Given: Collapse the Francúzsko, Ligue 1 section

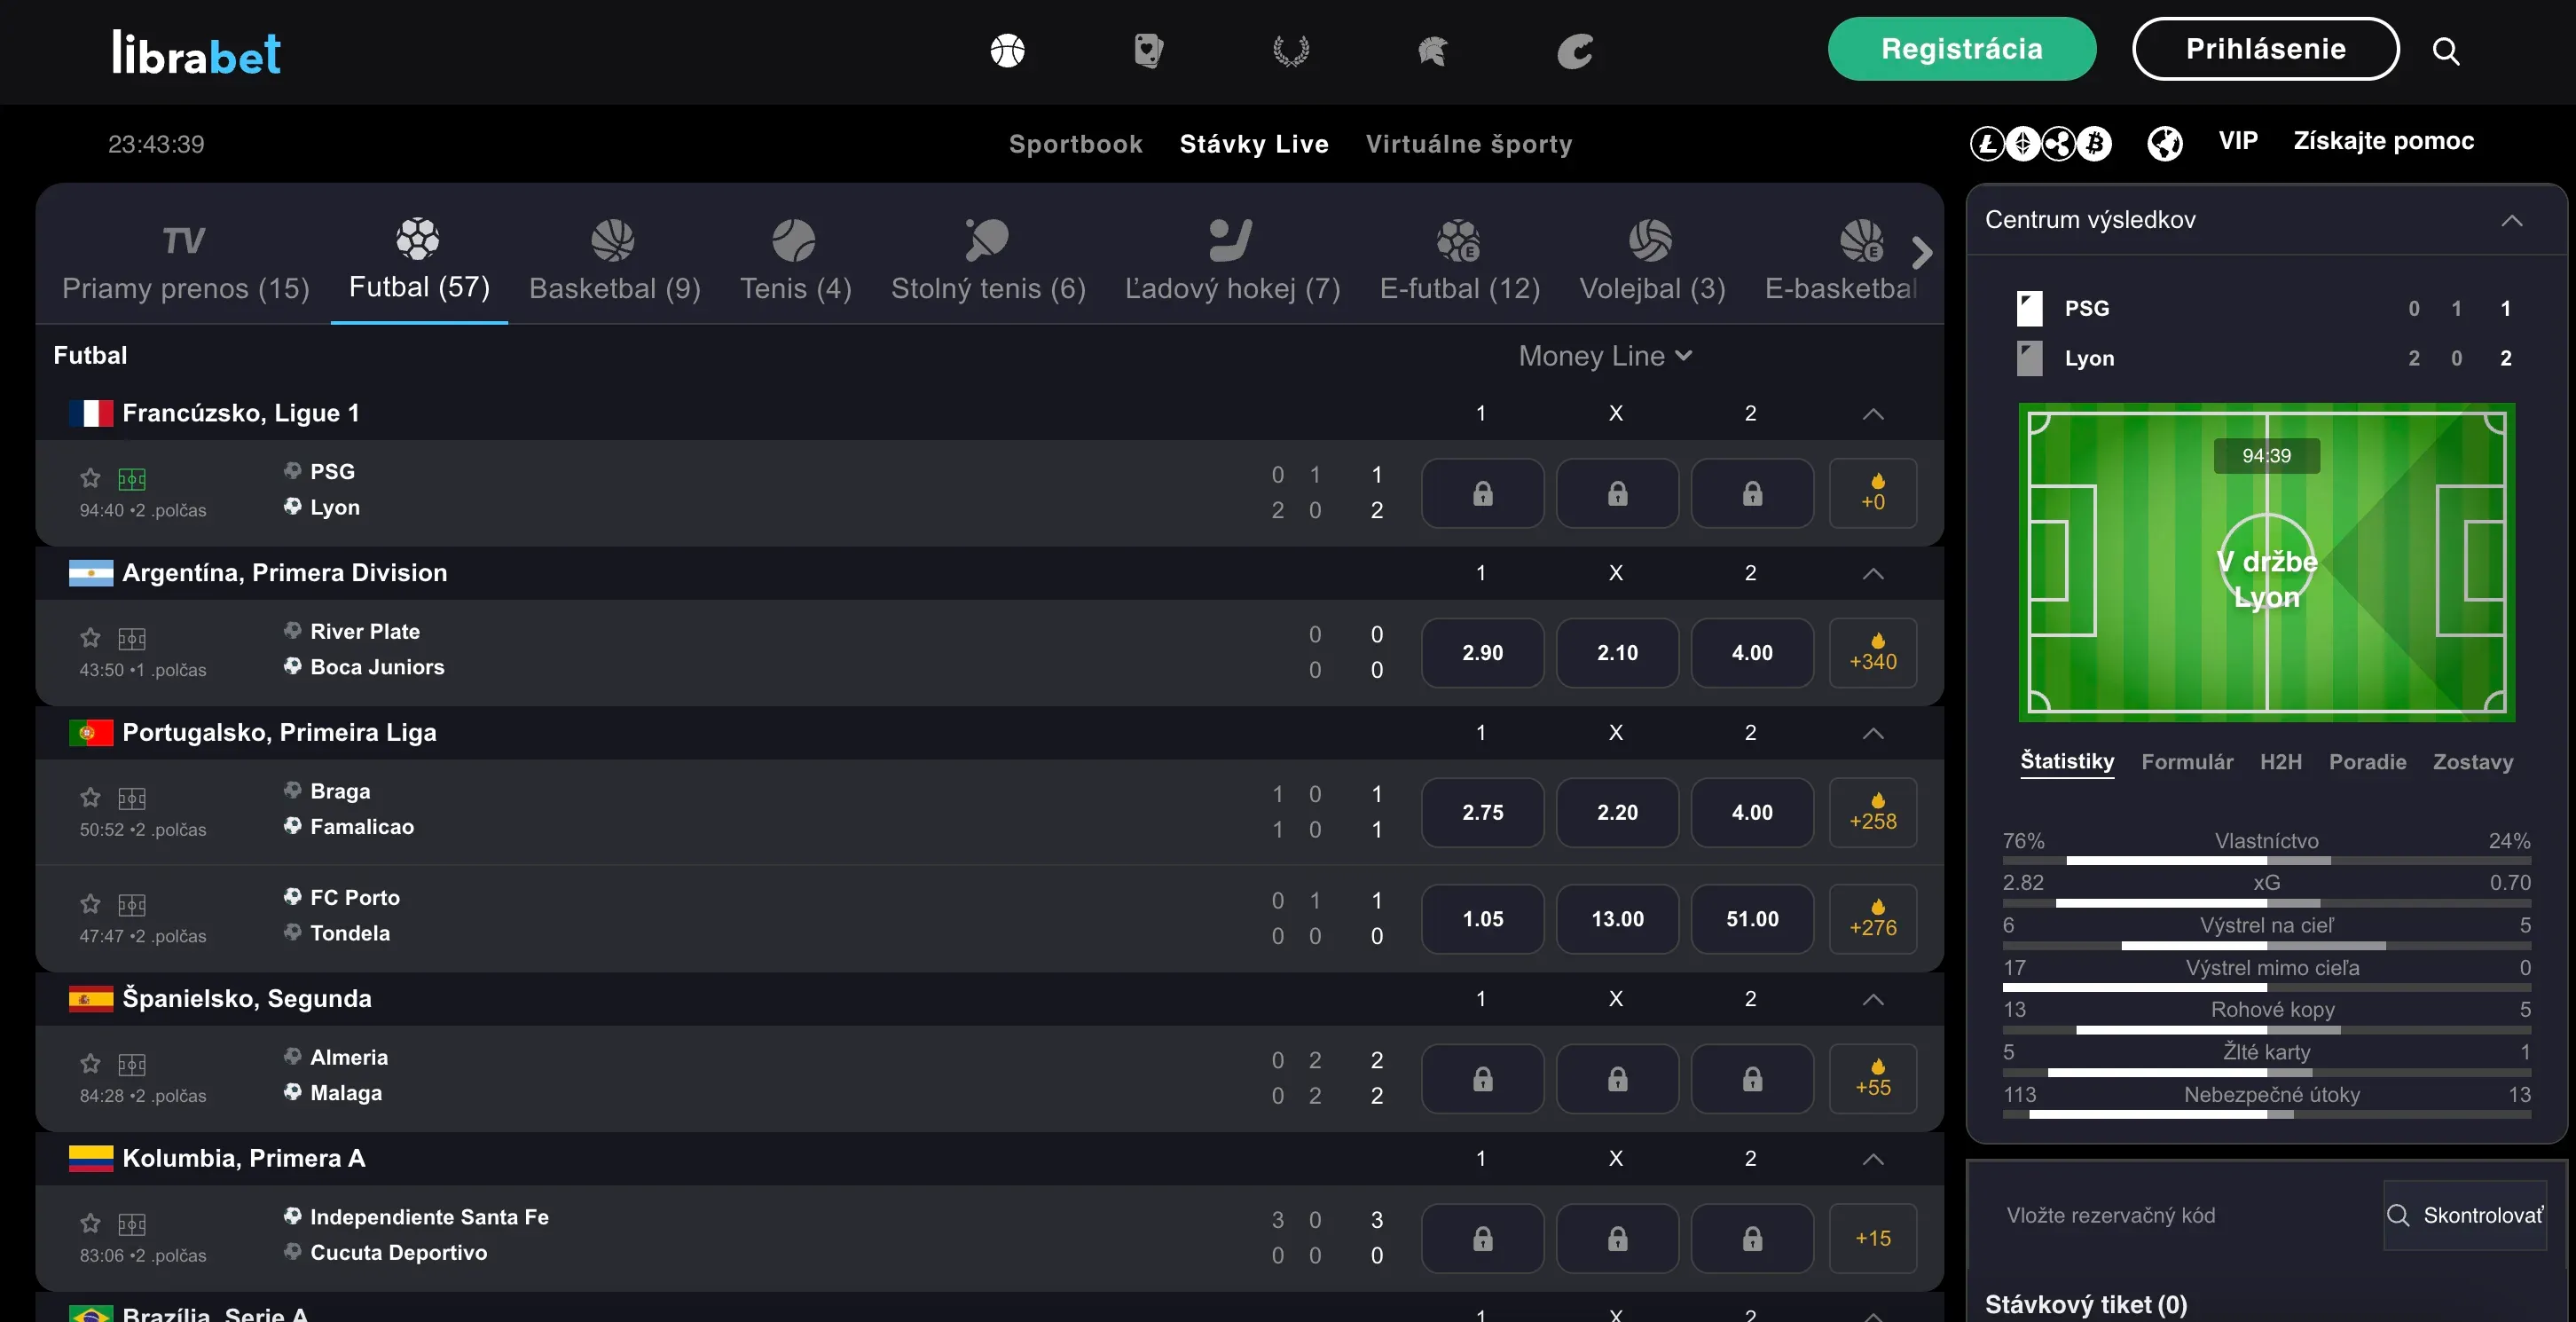Looking at the screenshot, I should (x=1872, y=414).
